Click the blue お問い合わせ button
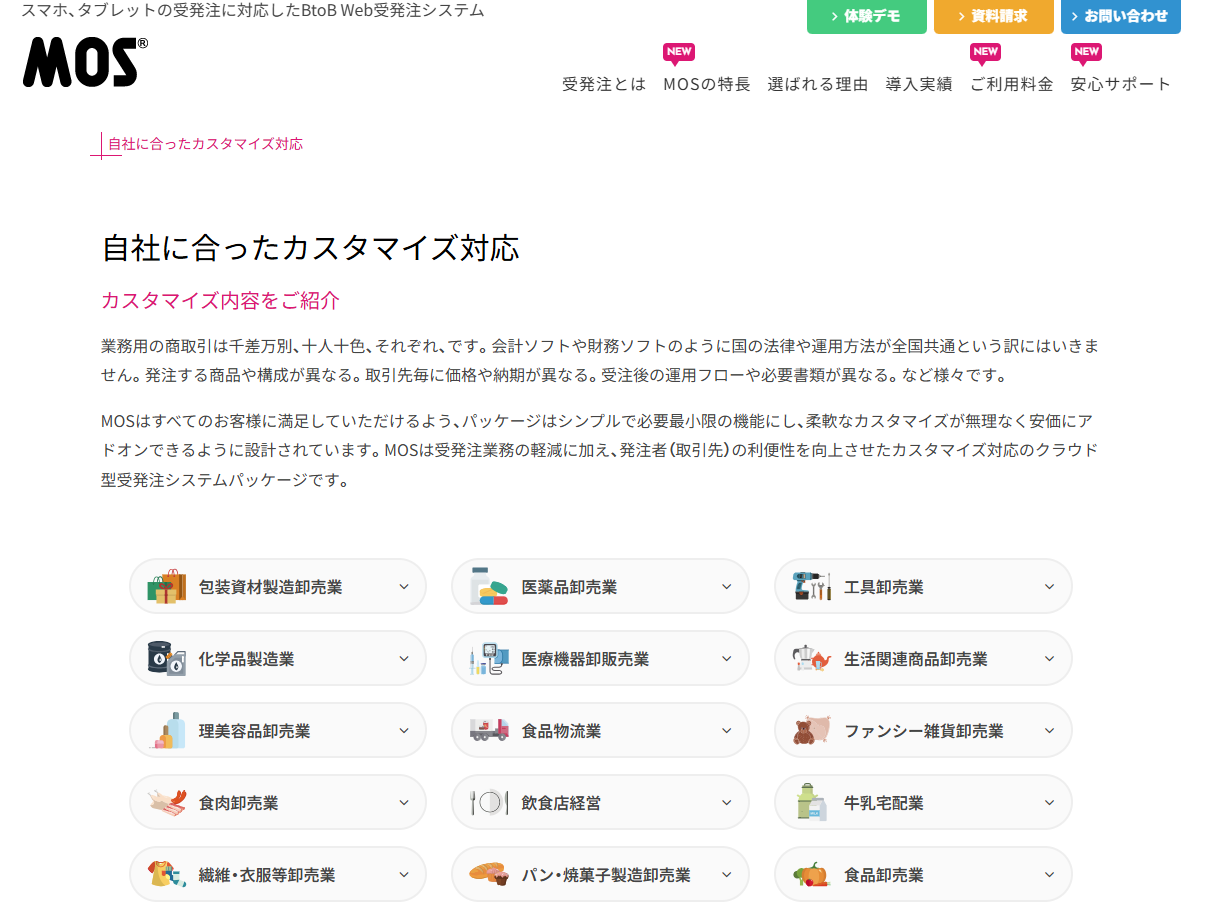The width and height of the screenshot is (1223, 902). pyautogui.click(x=1121, y=16)
